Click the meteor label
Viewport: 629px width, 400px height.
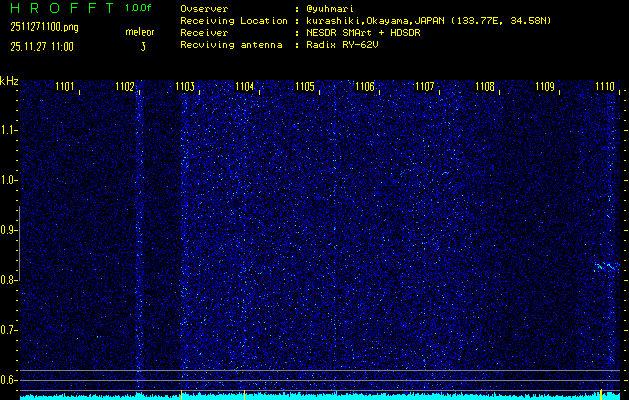(x=140, y=32)
